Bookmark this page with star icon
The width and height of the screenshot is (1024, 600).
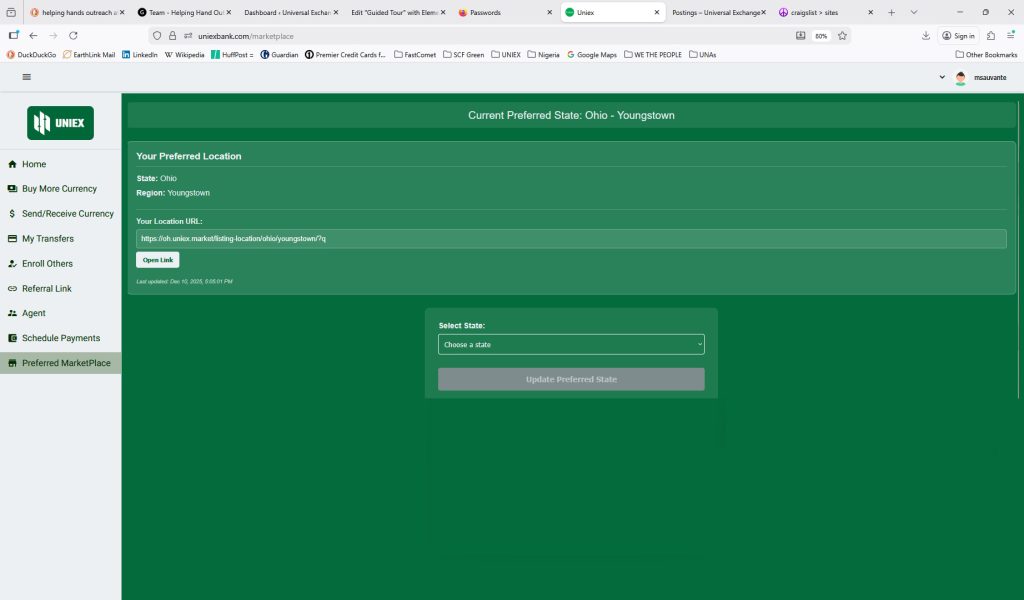(843, 35)
